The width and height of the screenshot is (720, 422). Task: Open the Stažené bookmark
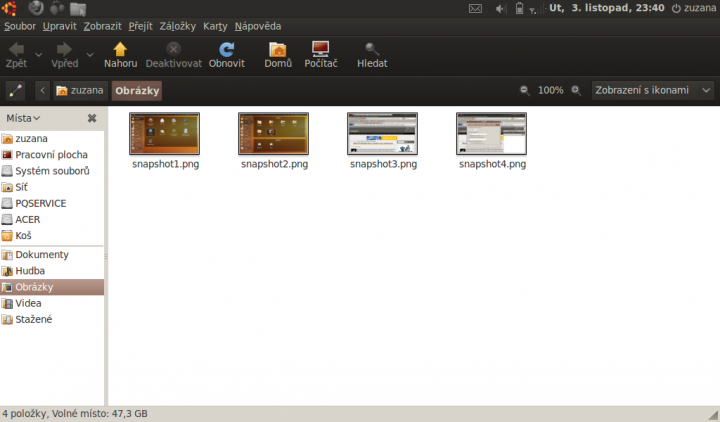pos(52,319)
